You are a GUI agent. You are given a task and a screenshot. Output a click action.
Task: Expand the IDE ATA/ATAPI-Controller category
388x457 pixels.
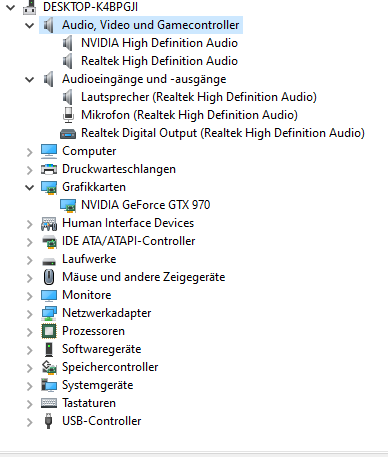30,242
